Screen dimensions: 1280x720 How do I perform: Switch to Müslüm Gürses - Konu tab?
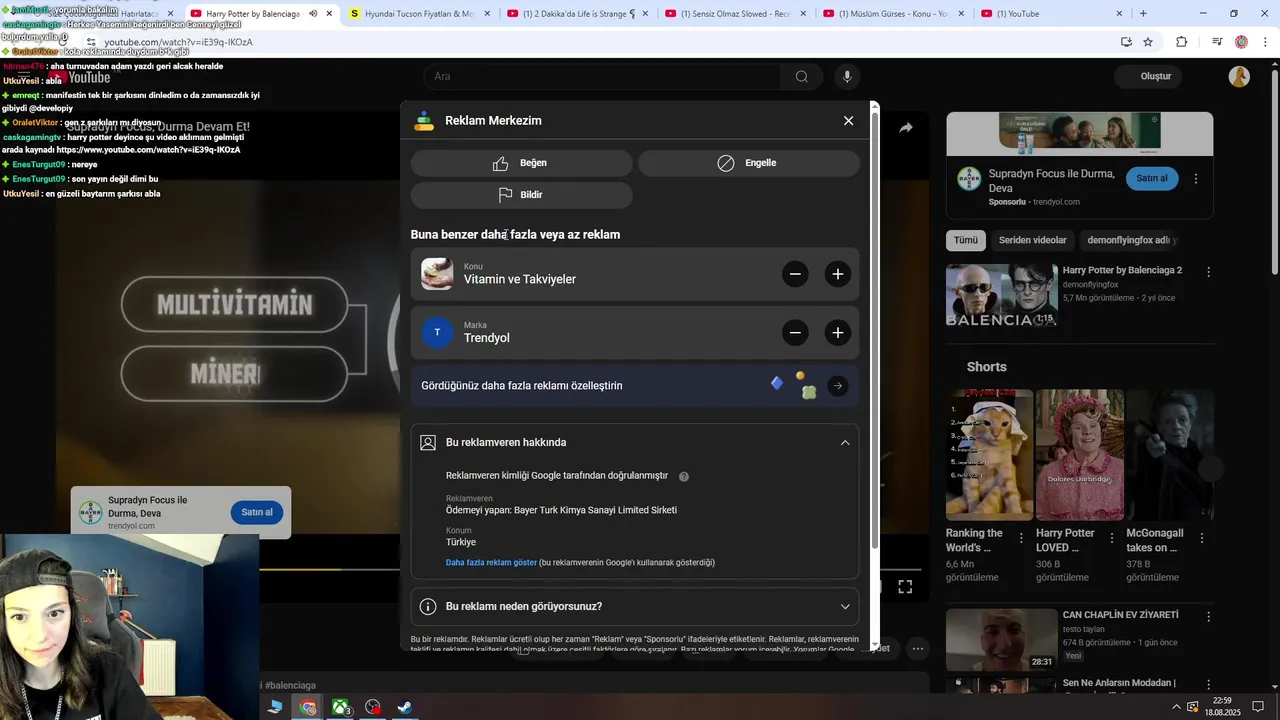point(893,14)
